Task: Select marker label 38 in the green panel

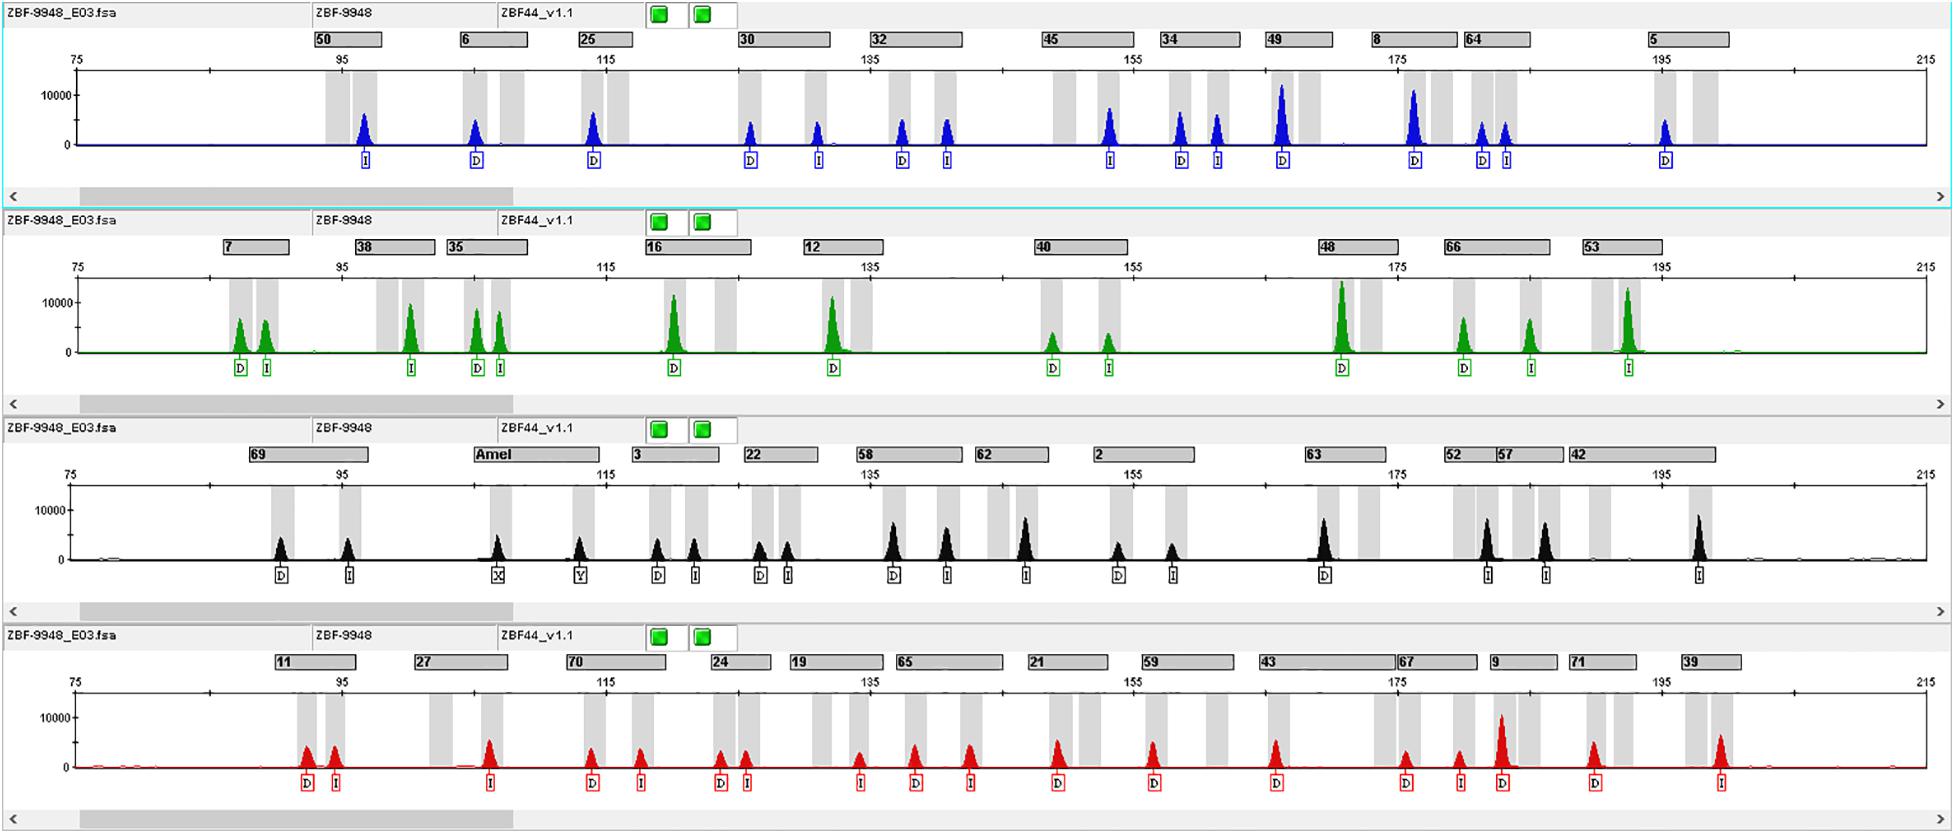Action: tap(395, 247)
